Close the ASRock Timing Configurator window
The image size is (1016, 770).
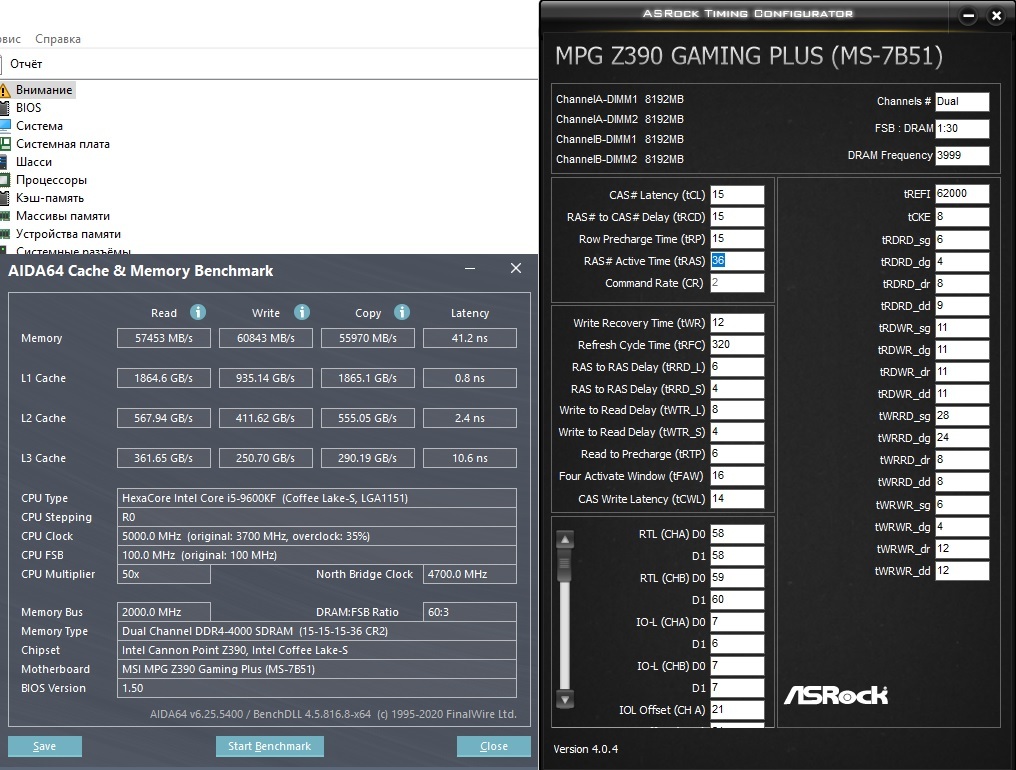click(997, 16)
